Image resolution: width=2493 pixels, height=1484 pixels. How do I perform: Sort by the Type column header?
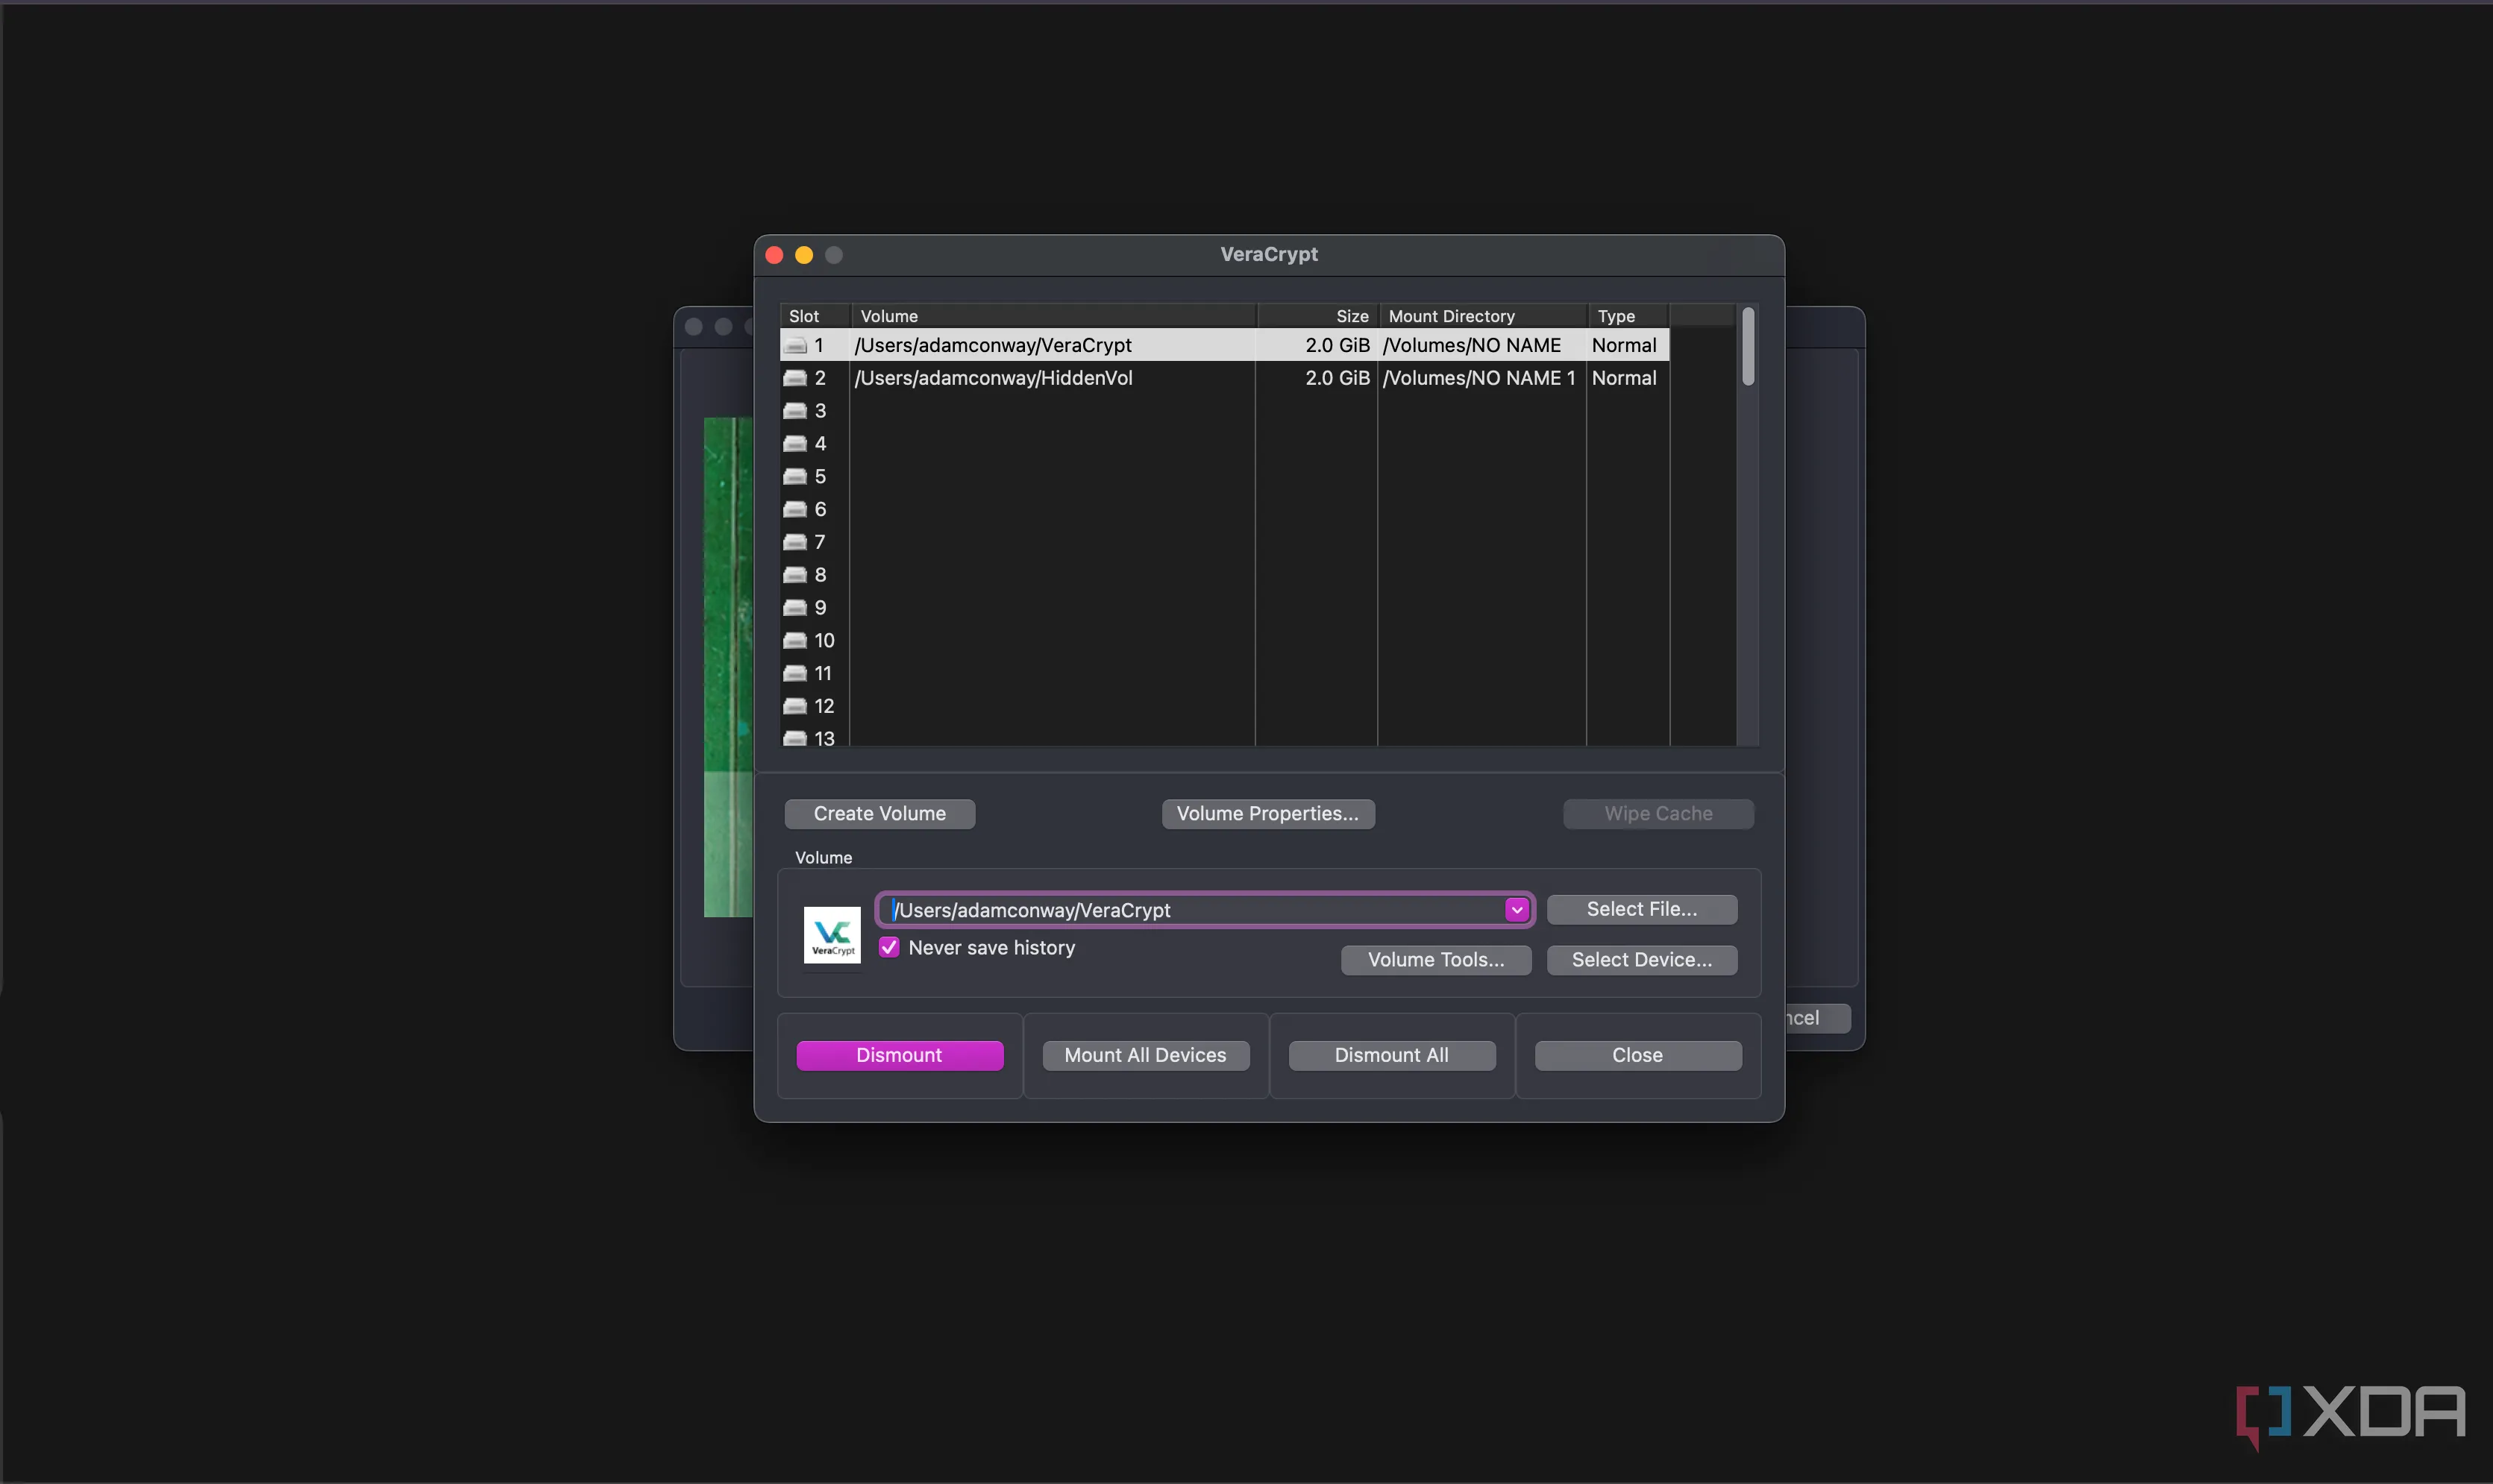point(1628,316)
